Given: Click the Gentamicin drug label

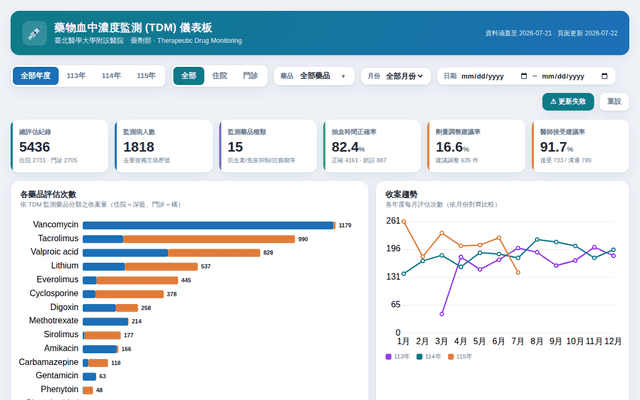Looking at the screenshot, I should point(57,376).
